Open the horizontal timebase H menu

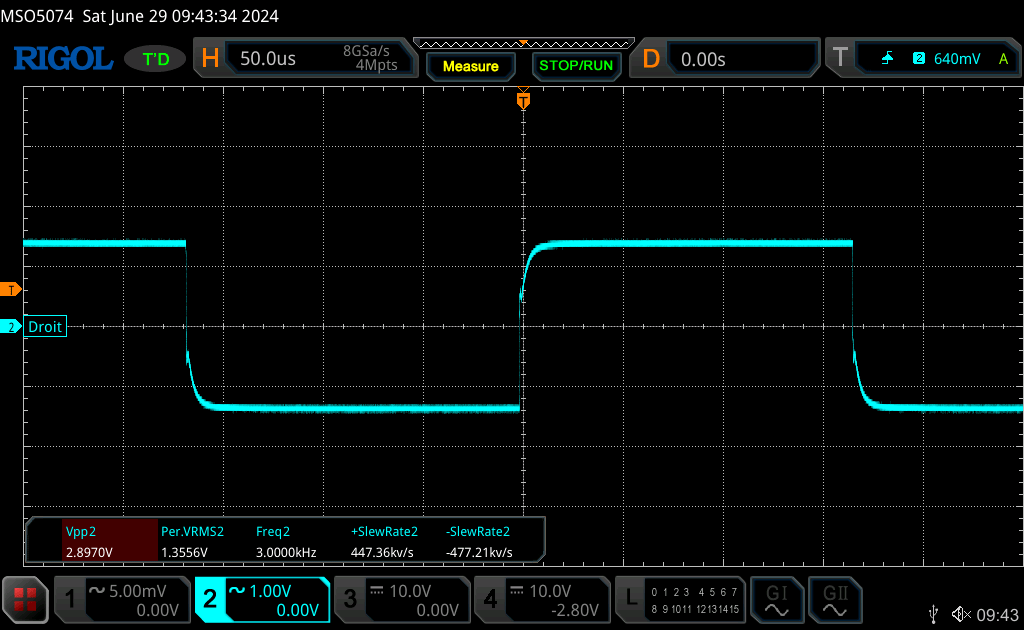[210, 59]
